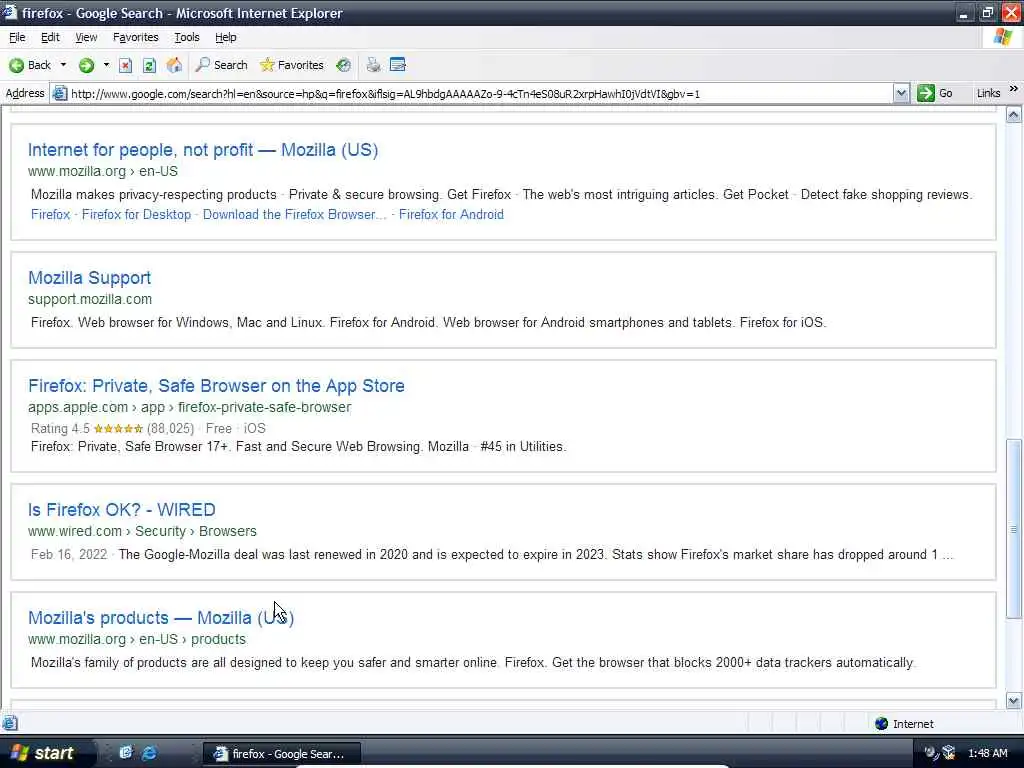Click the status bar page icon
1024x768 pixels.
coord(10,724)
